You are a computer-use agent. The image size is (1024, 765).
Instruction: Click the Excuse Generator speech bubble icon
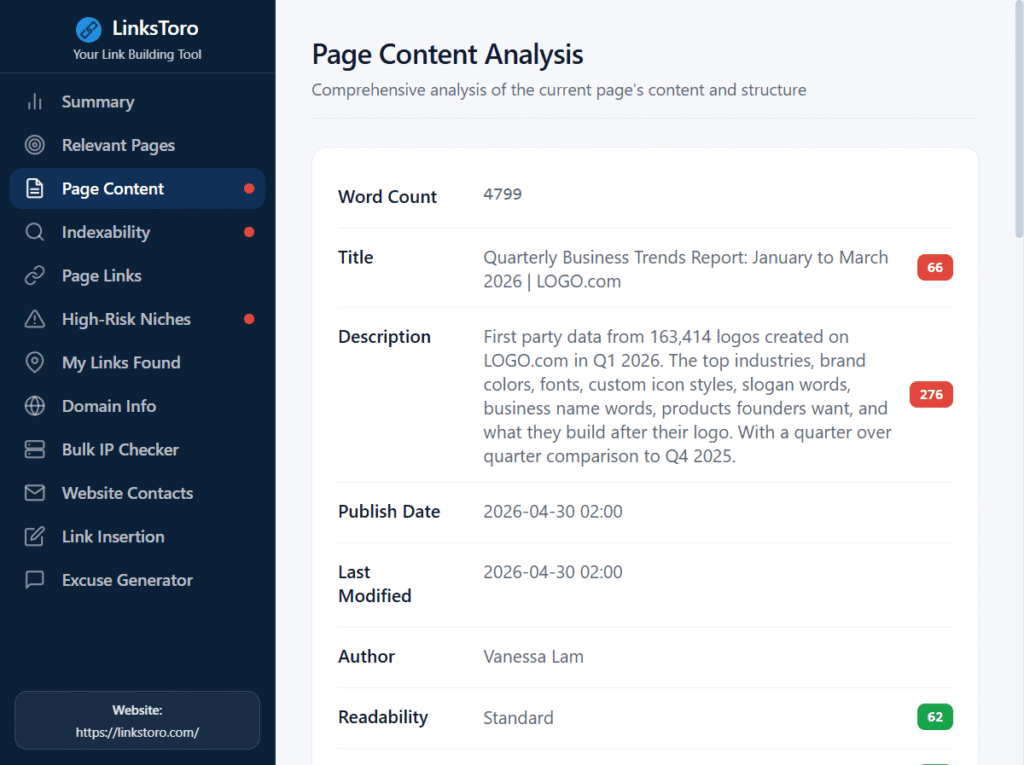35,579
